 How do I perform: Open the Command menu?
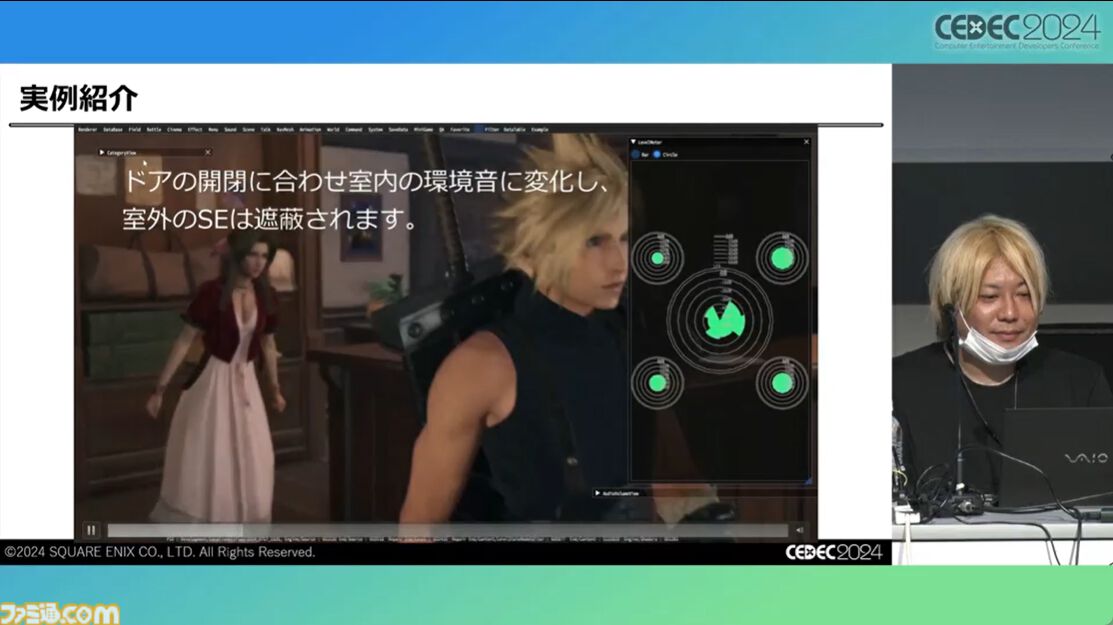coord(353,130)
